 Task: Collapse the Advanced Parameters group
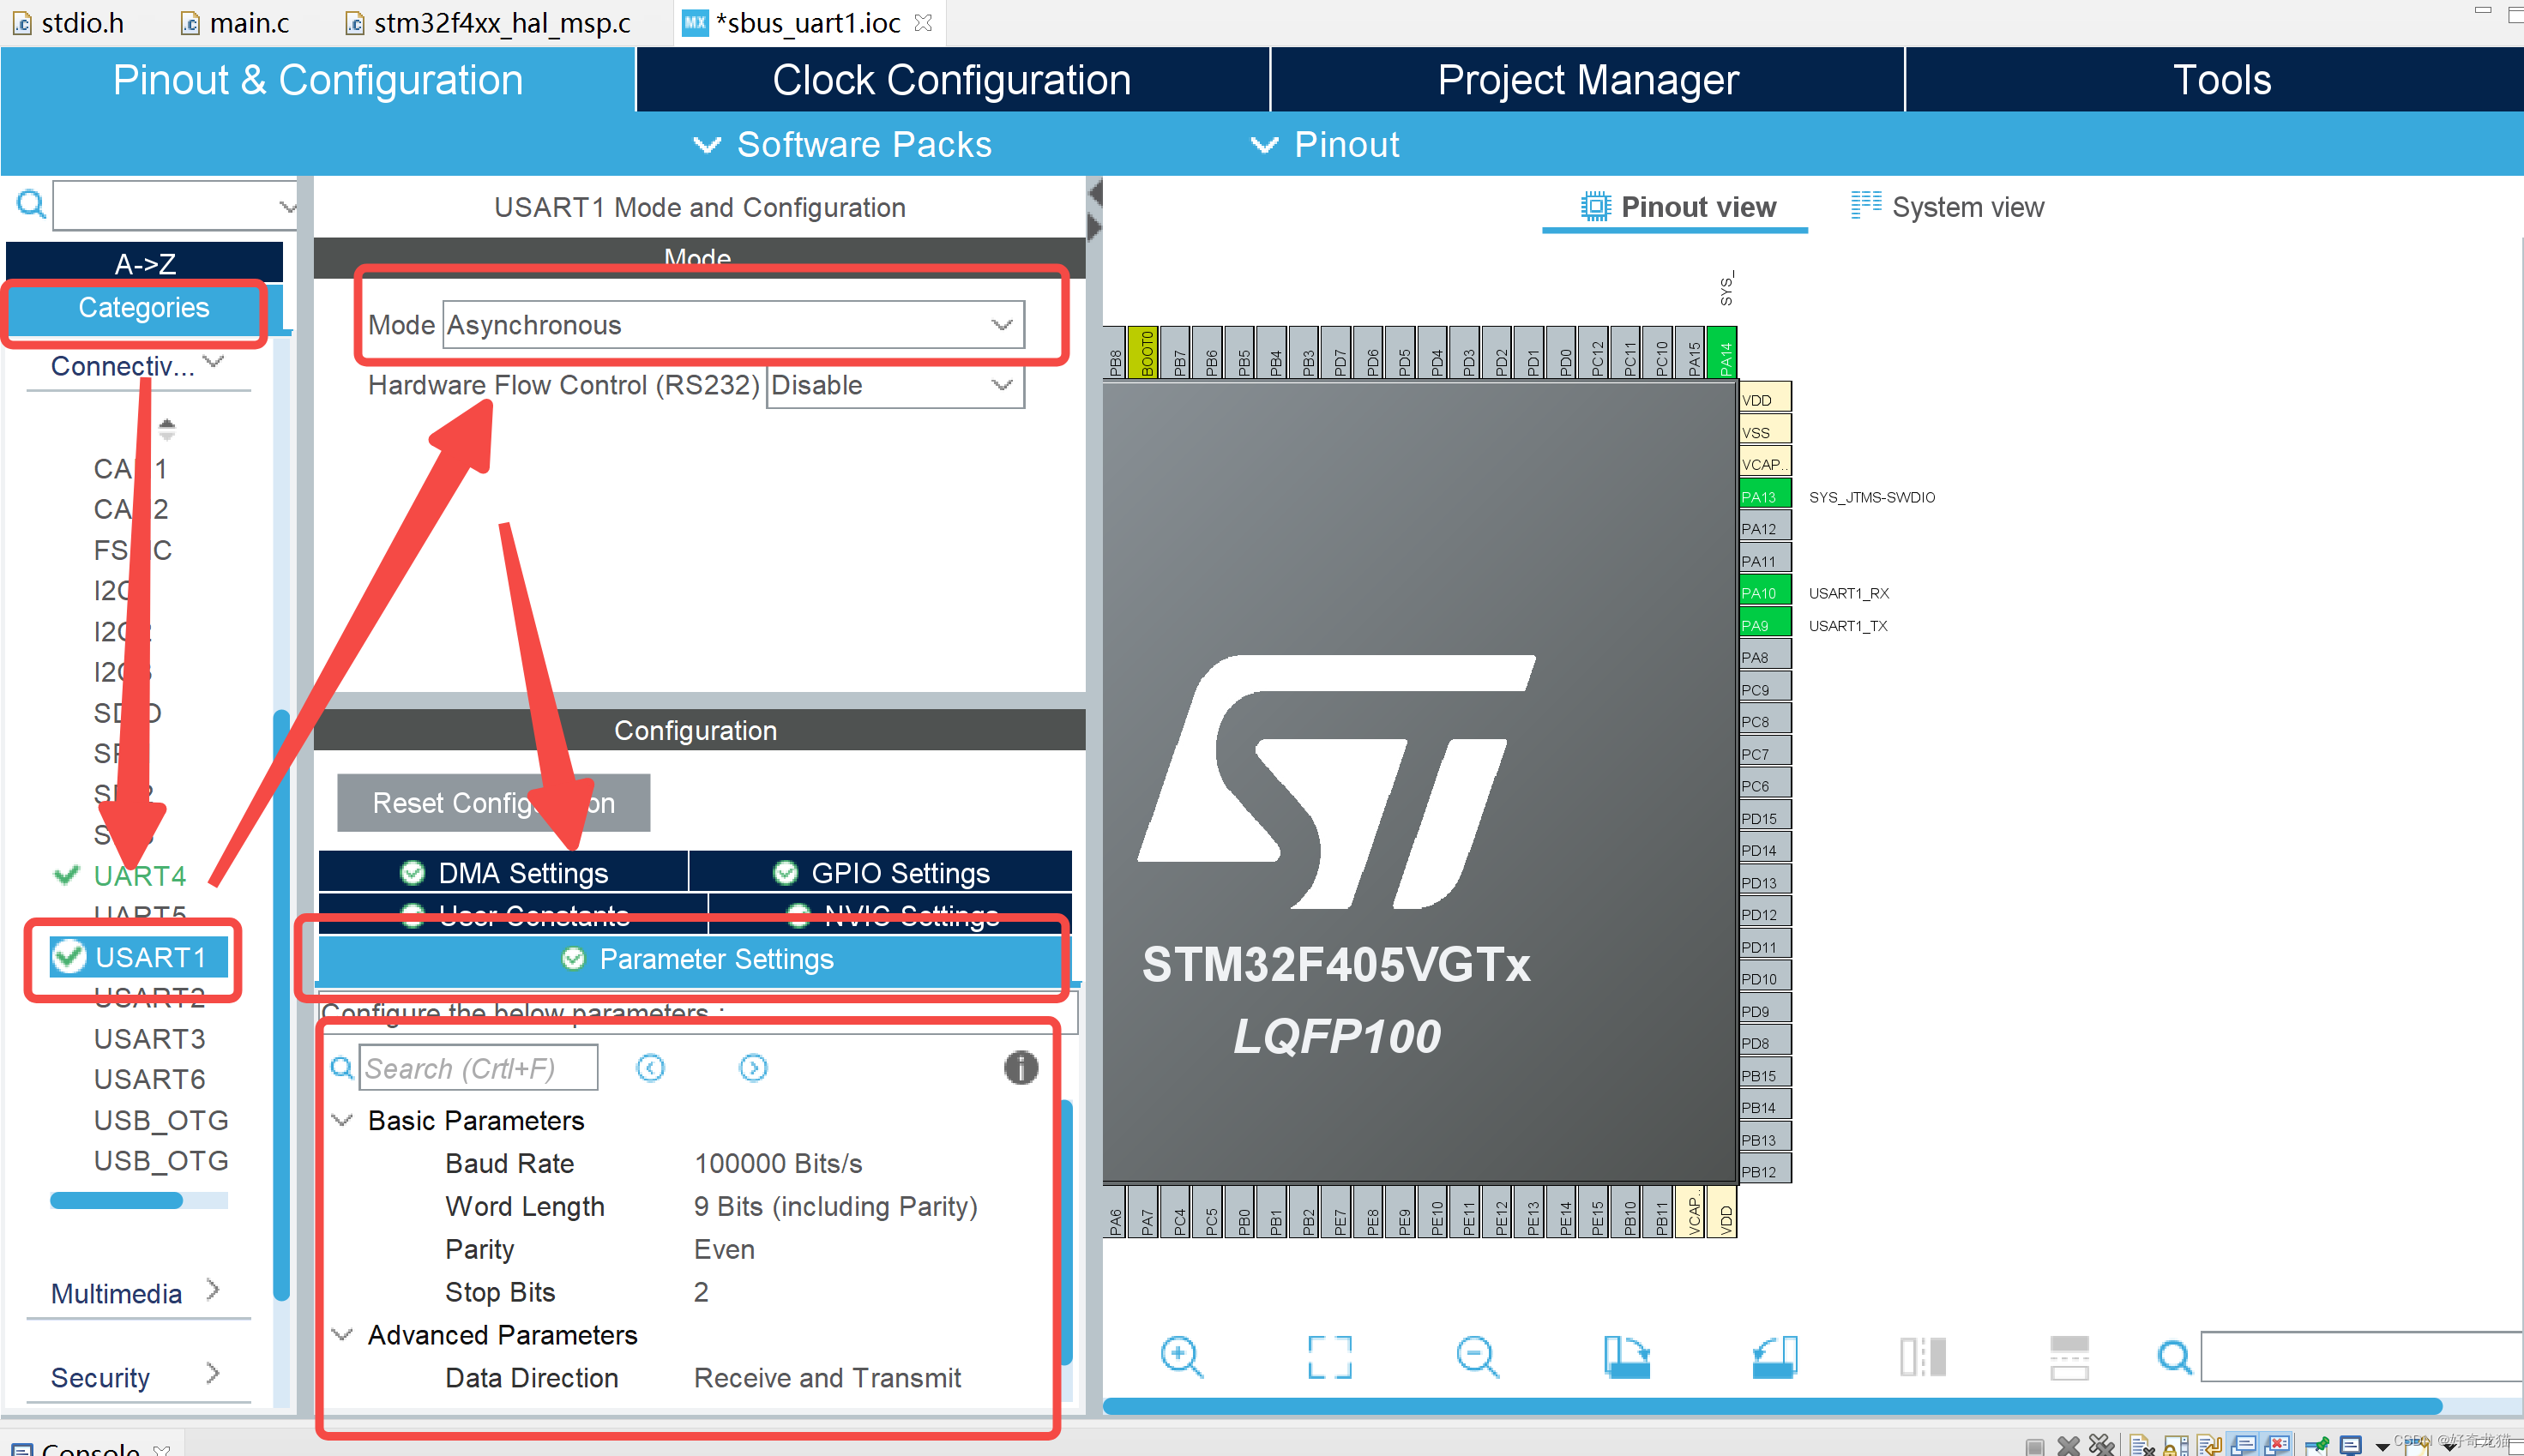pos(342,1335)
